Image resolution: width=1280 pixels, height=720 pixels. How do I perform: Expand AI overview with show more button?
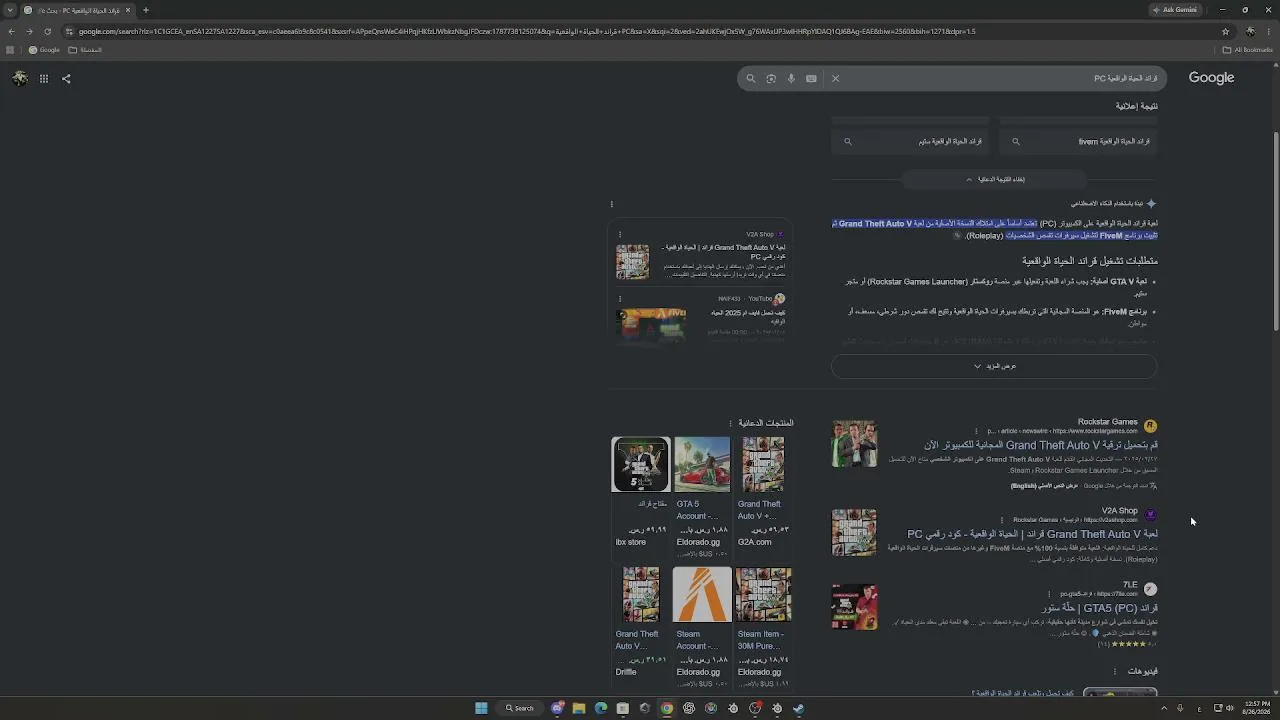click(994, 366)
